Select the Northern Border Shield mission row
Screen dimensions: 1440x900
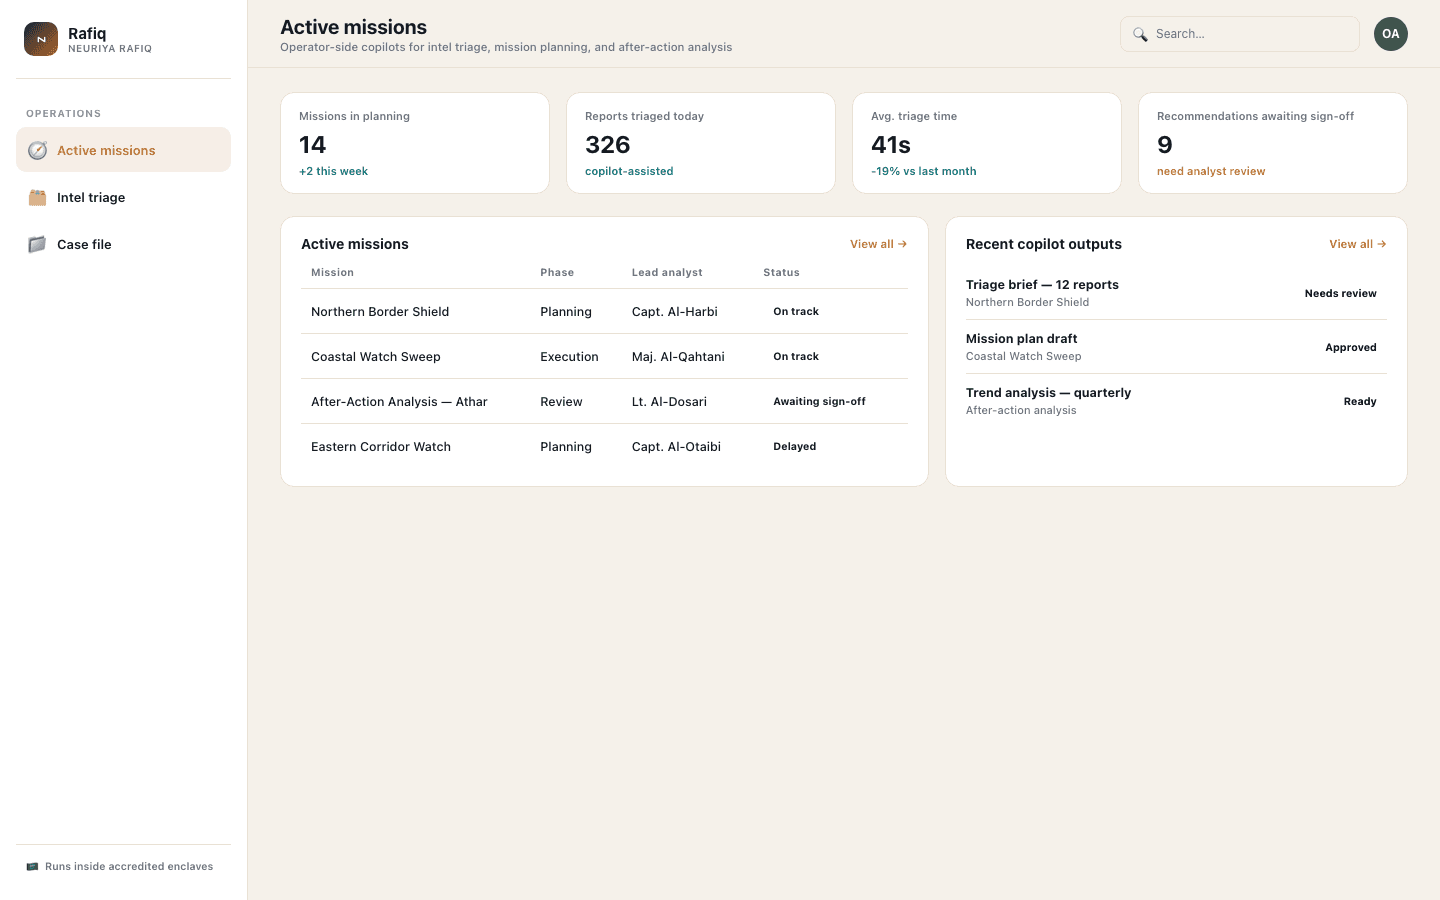pos(604,311)
